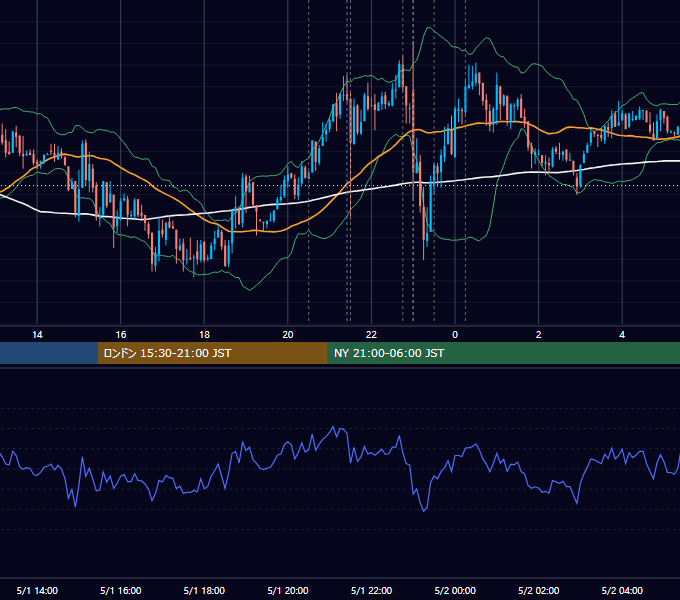
Task: Click the 14 hour label on the time axis
Action: 37,335
